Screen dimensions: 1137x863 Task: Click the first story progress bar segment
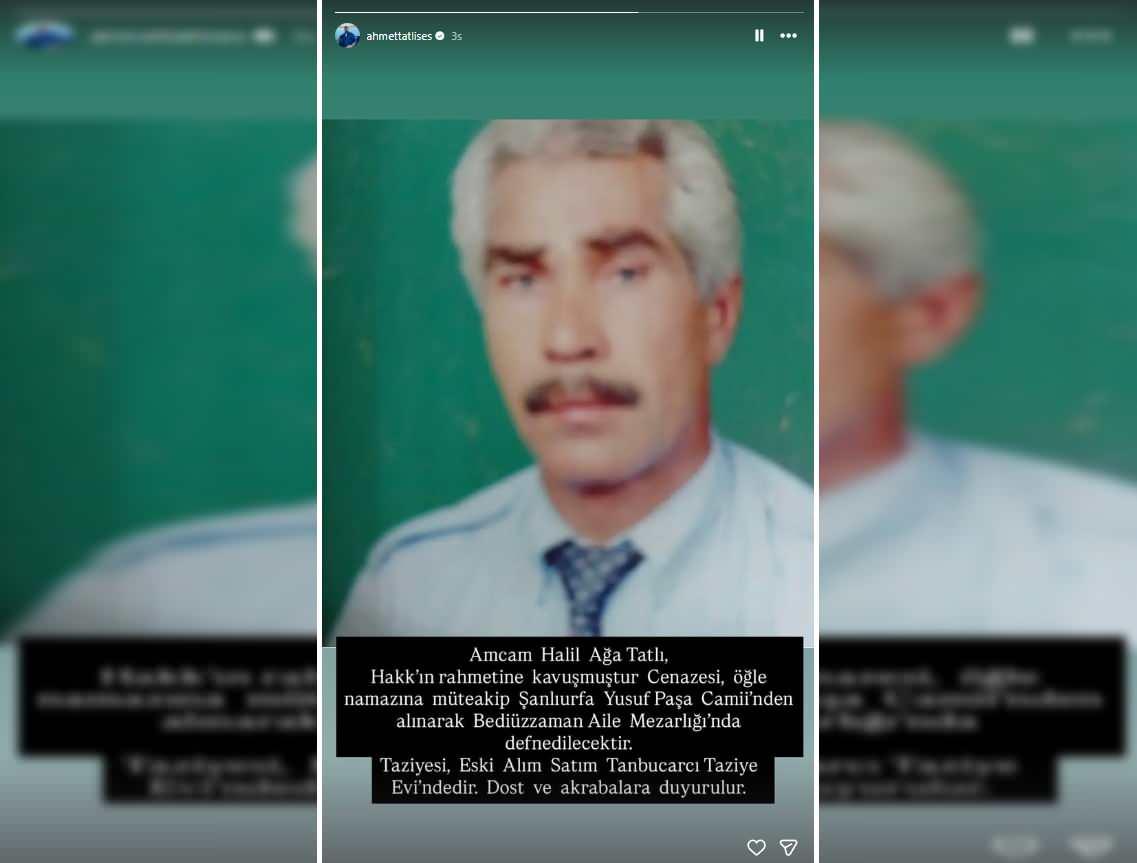486,6
